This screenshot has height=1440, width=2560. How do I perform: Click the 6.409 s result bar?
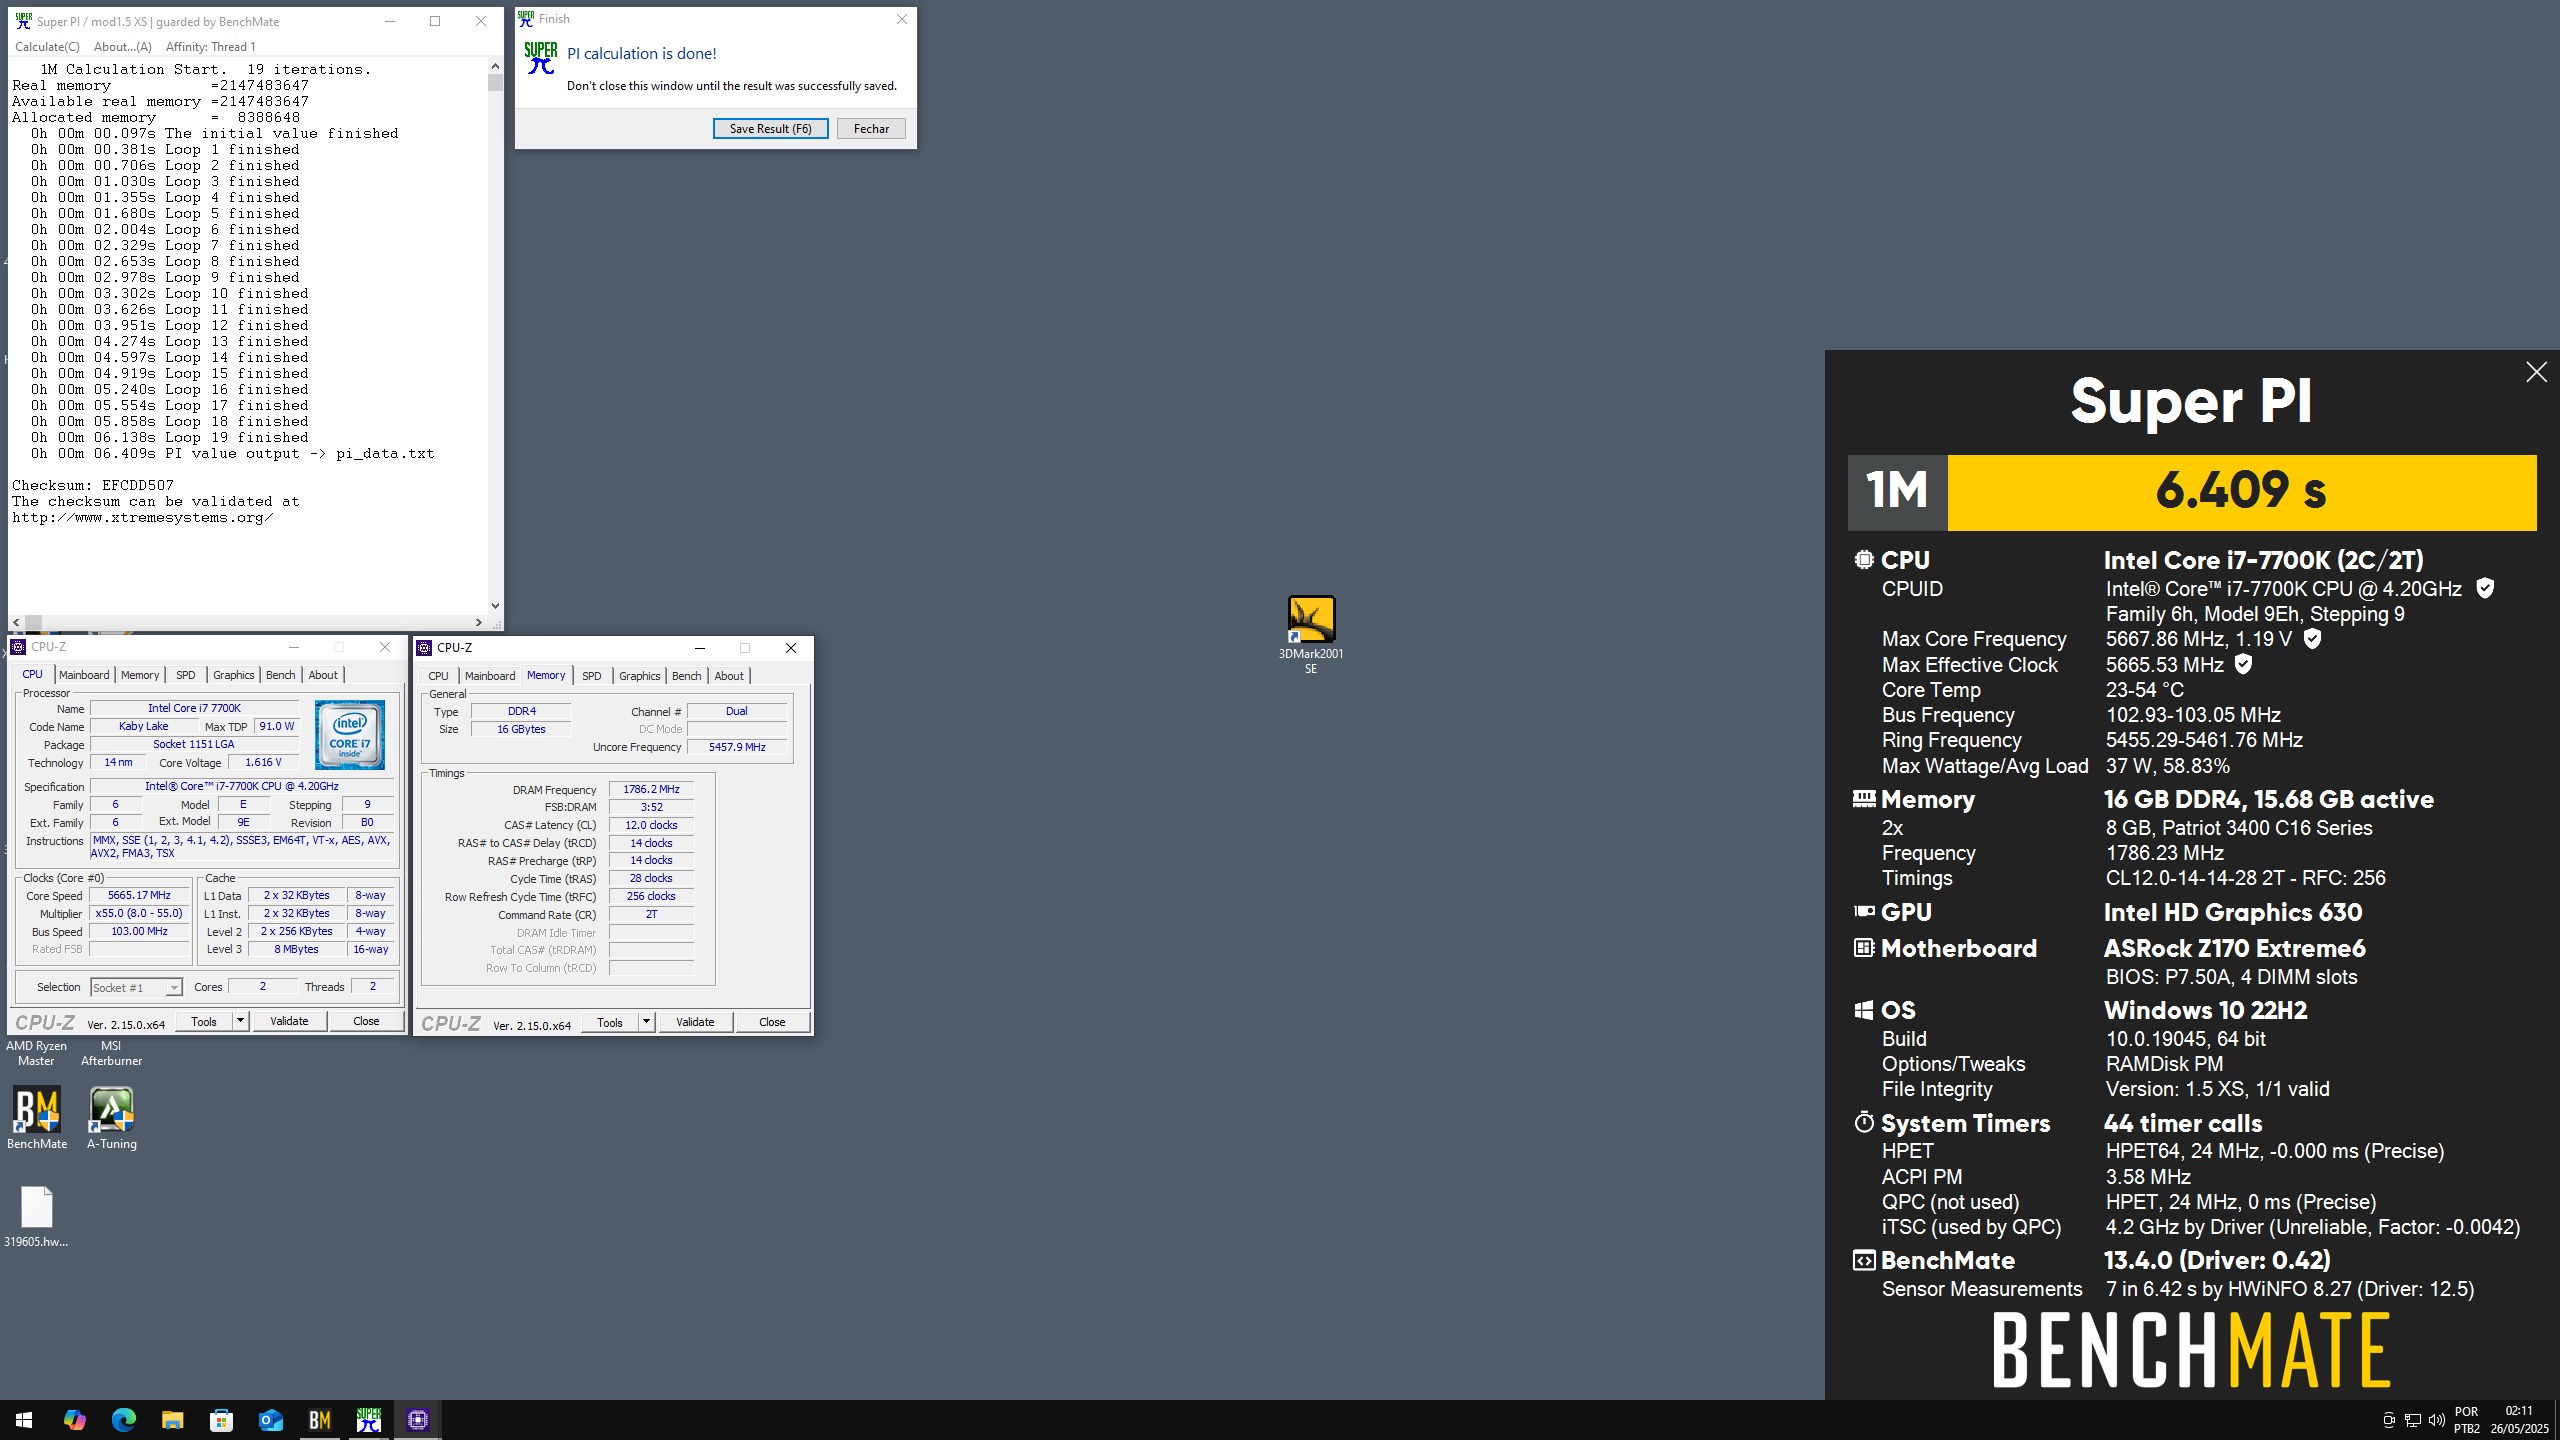tap(2241, 492)
